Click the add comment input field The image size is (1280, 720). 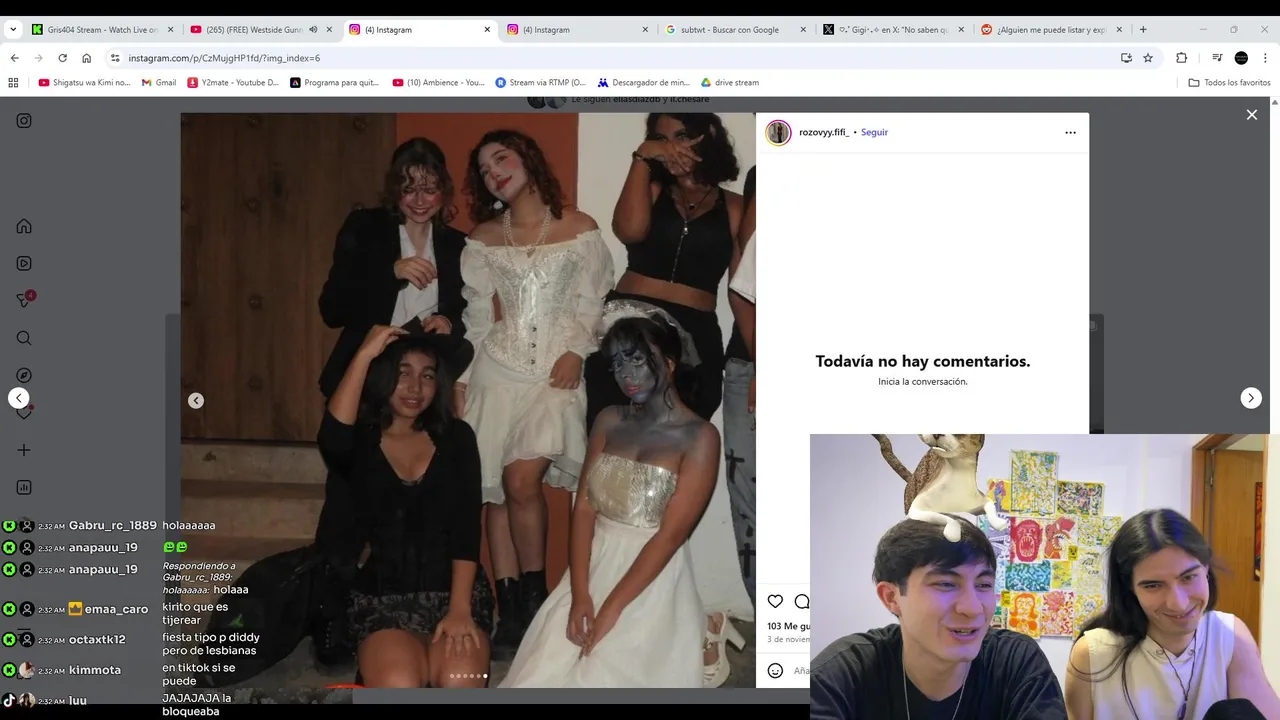click(800, 670)
